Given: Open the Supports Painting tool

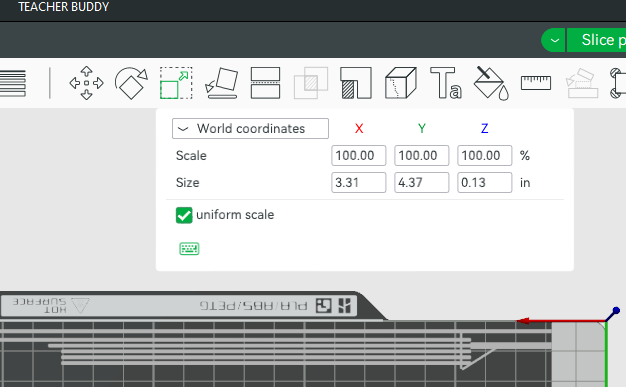Looking at the screenshot, I should [x=356, y=83].
